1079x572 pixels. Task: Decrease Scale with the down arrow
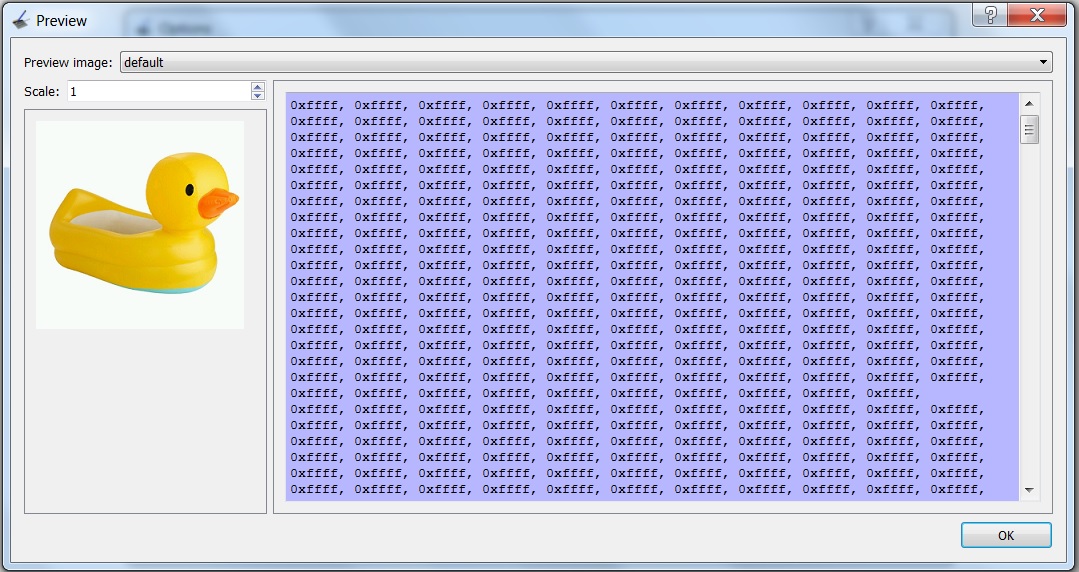258,96
